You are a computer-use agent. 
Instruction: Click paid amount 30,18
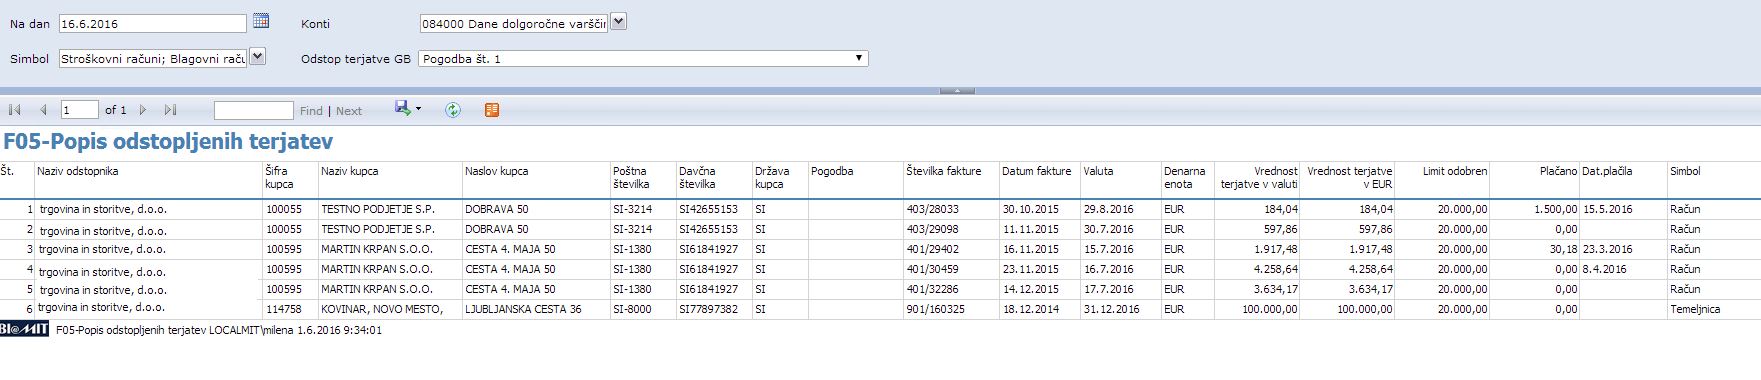[1563, 249]
